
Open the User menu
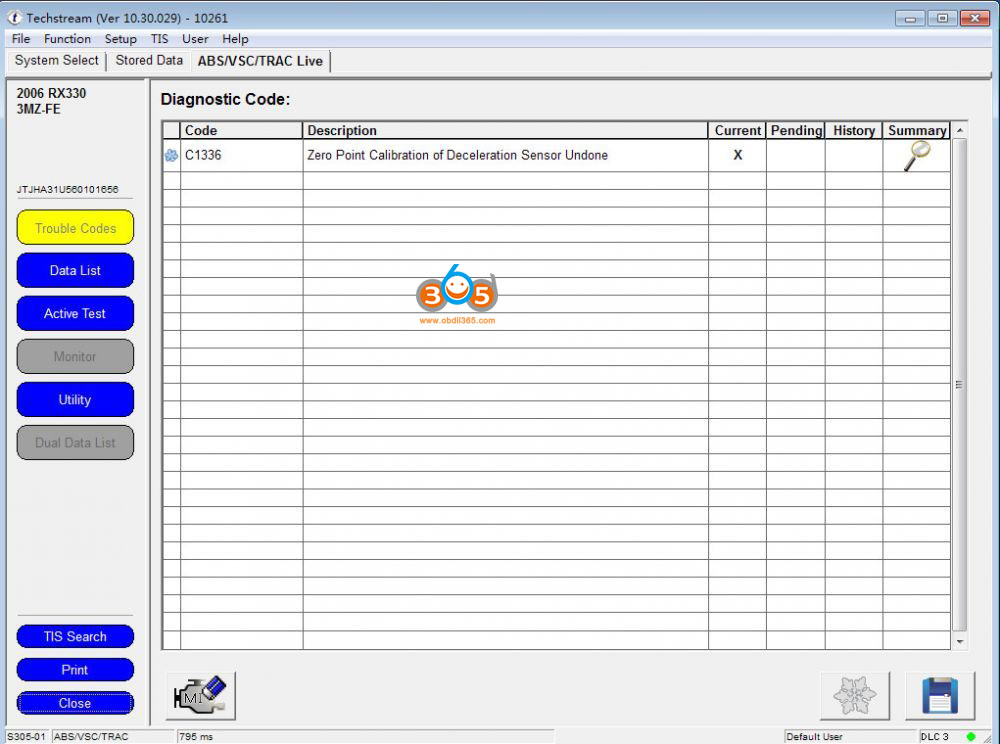(195, 39)
